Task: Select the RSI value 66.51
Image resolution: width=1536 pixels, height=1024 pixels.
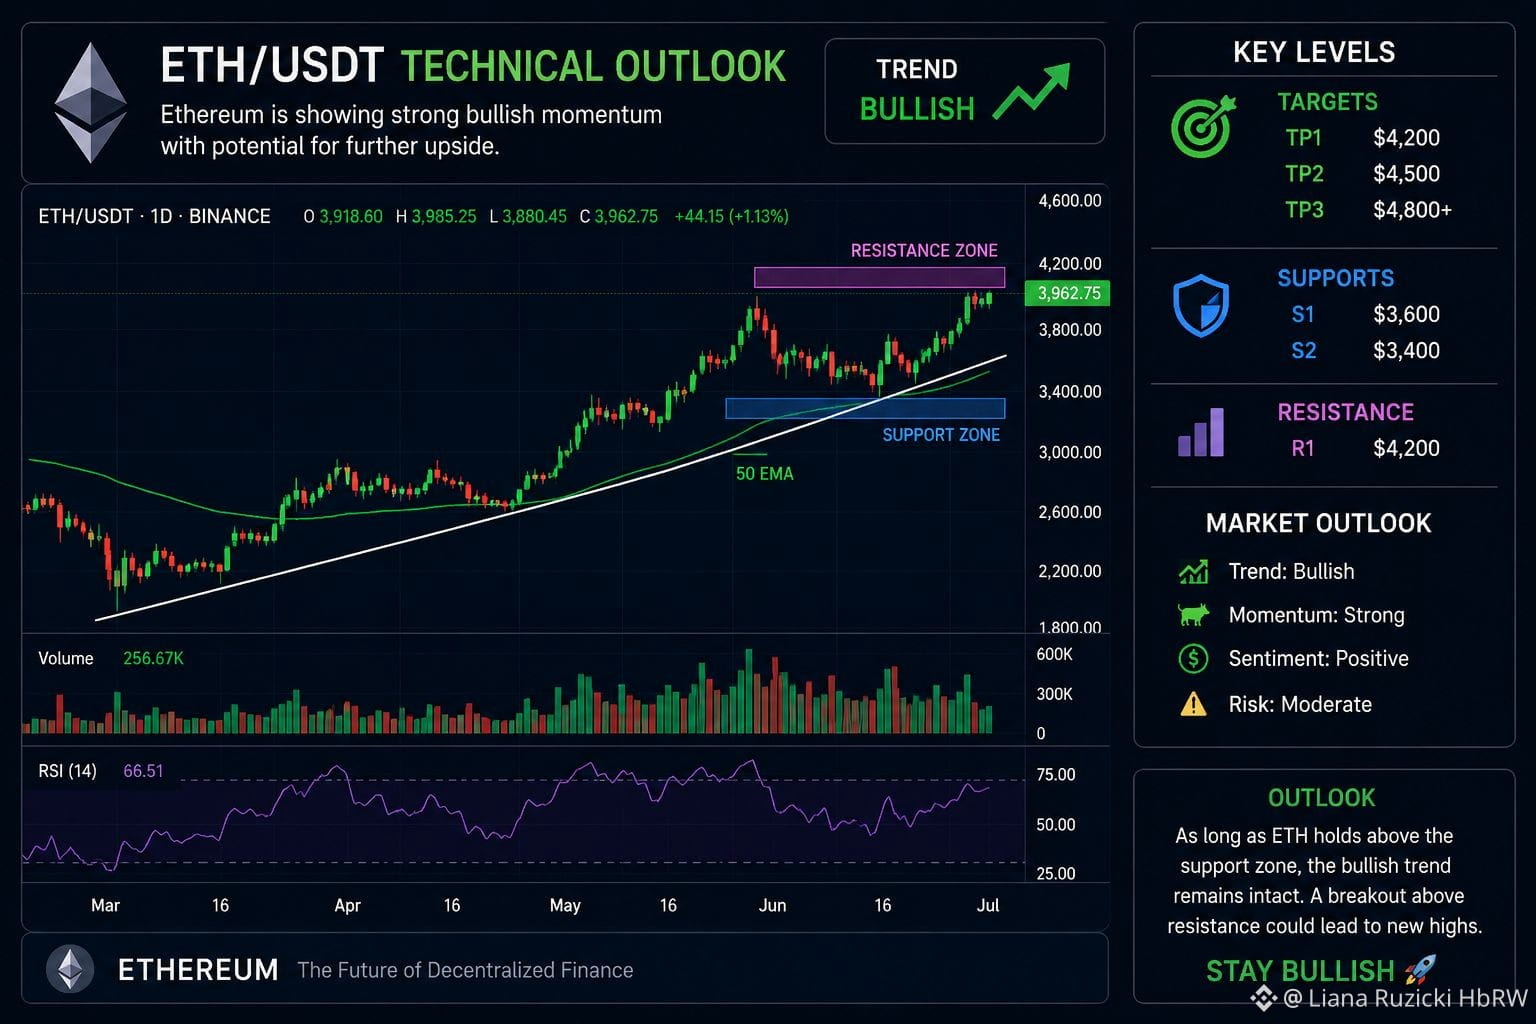Action: pos(143,771)
